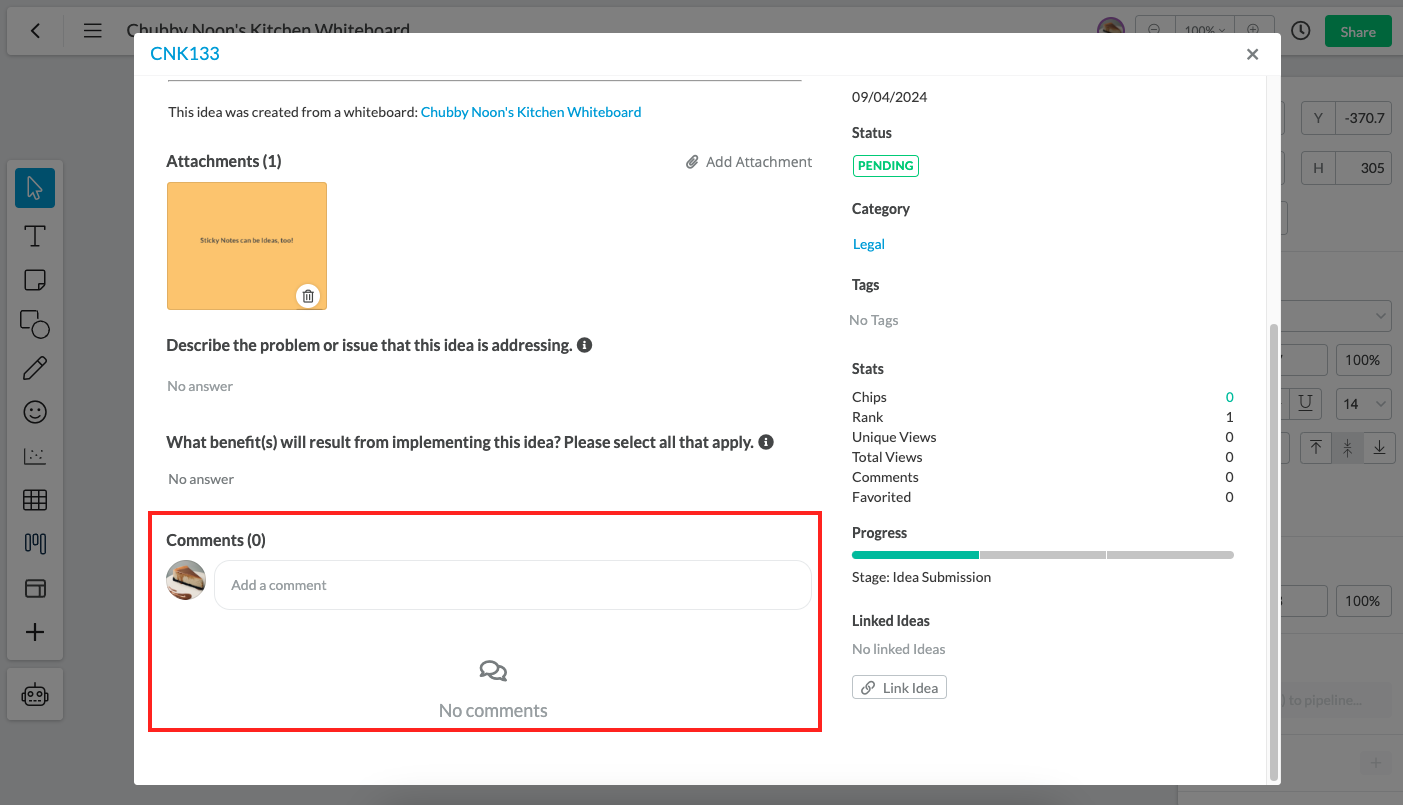
Task: Open the font size 14 dropdown
Action: (x=1364, y=404)
